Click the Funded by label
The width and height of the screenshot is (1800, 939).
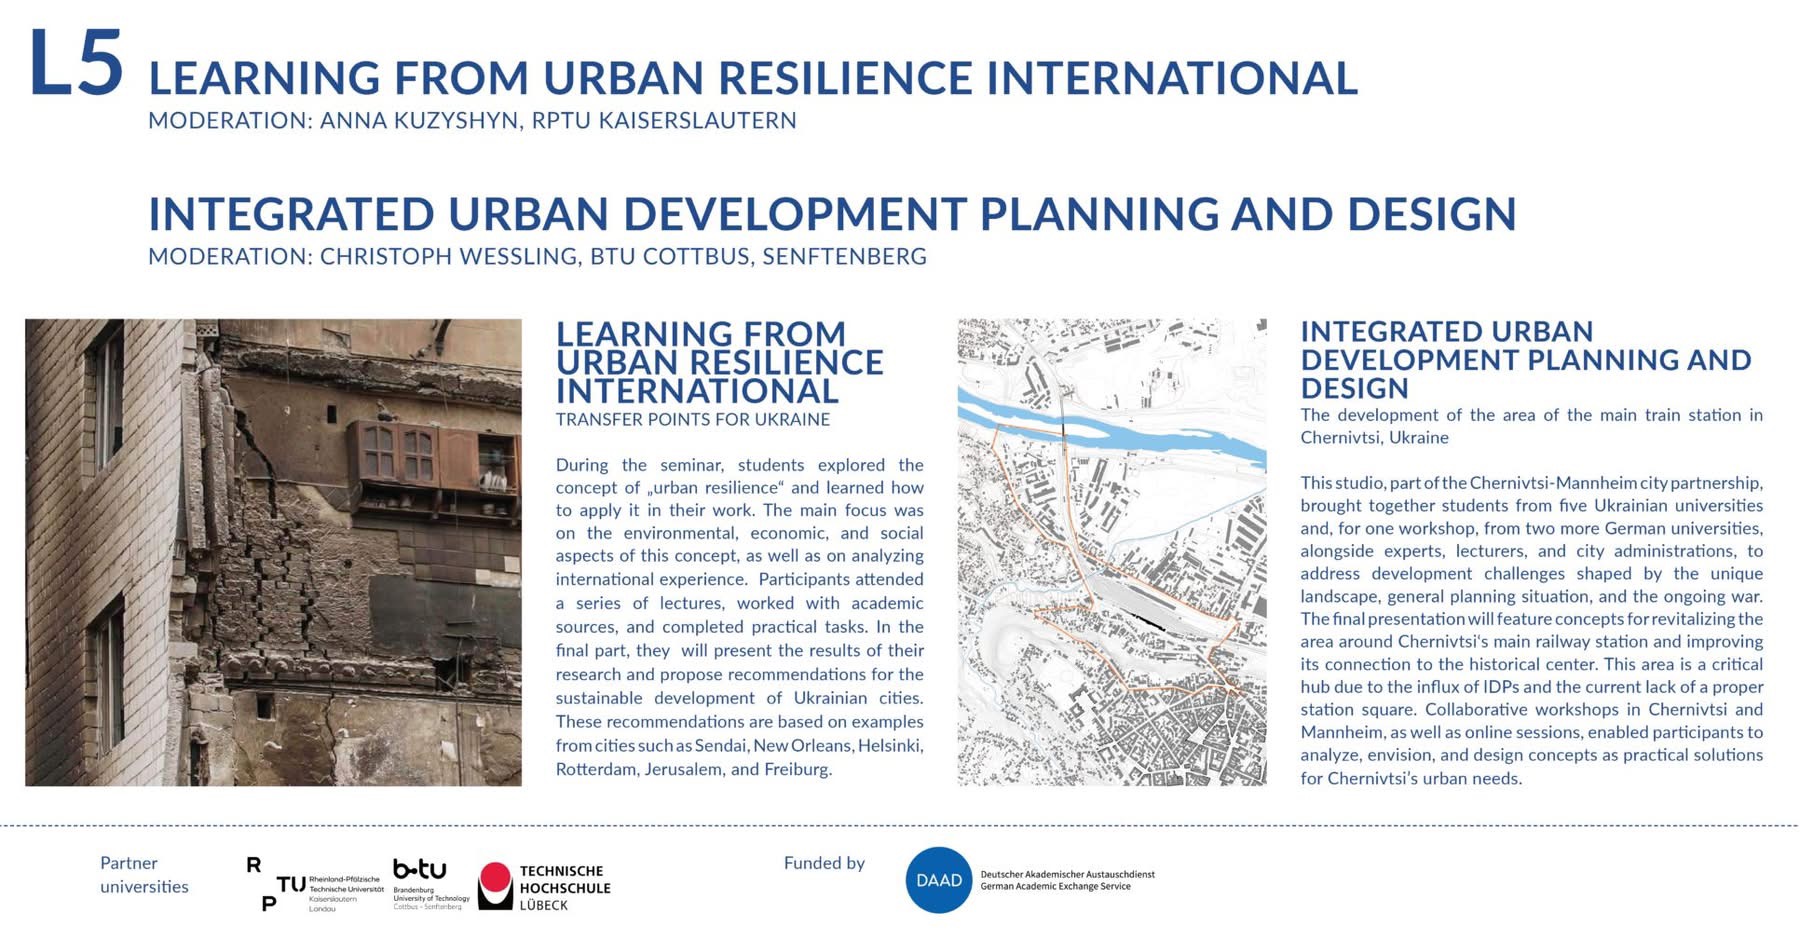tap(824, 863)
